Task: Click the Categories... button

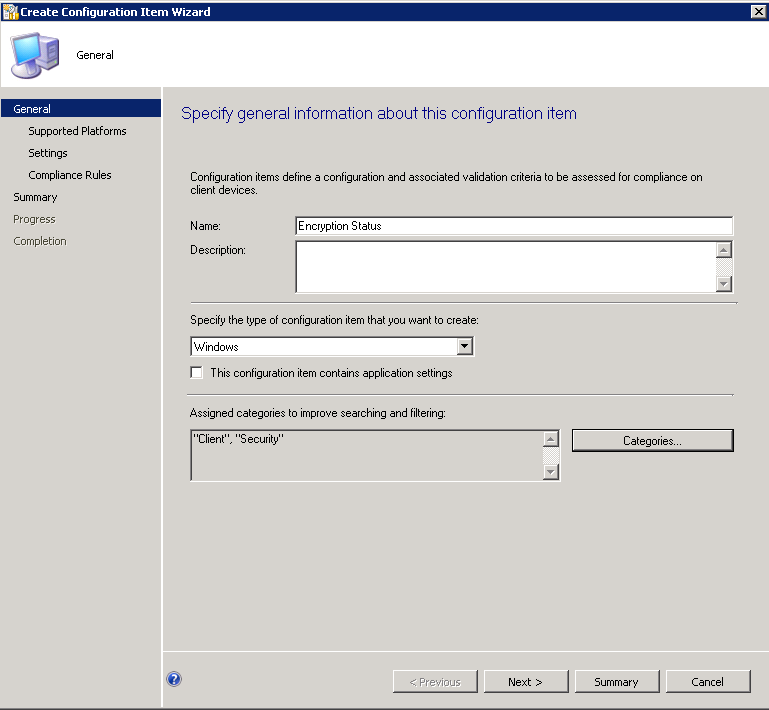Action: 652,441
